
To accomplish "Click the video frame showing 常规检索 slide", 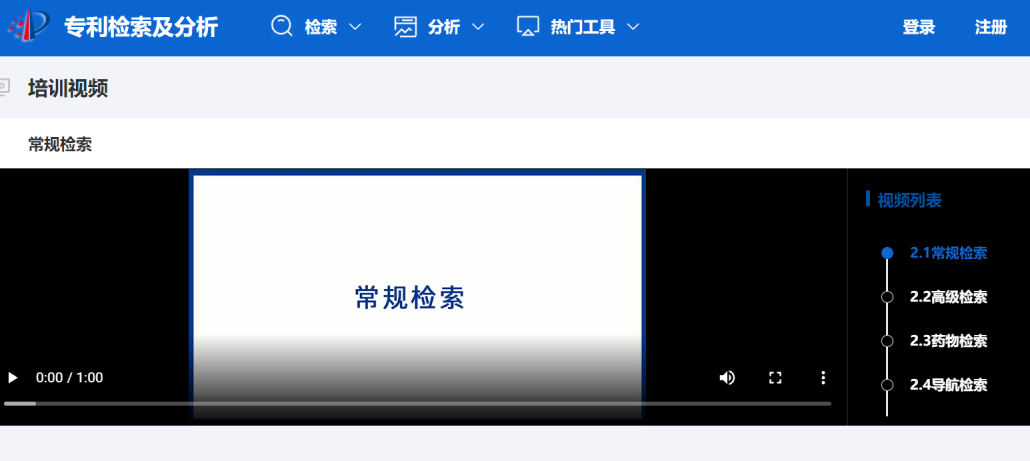I will [417, 296].
